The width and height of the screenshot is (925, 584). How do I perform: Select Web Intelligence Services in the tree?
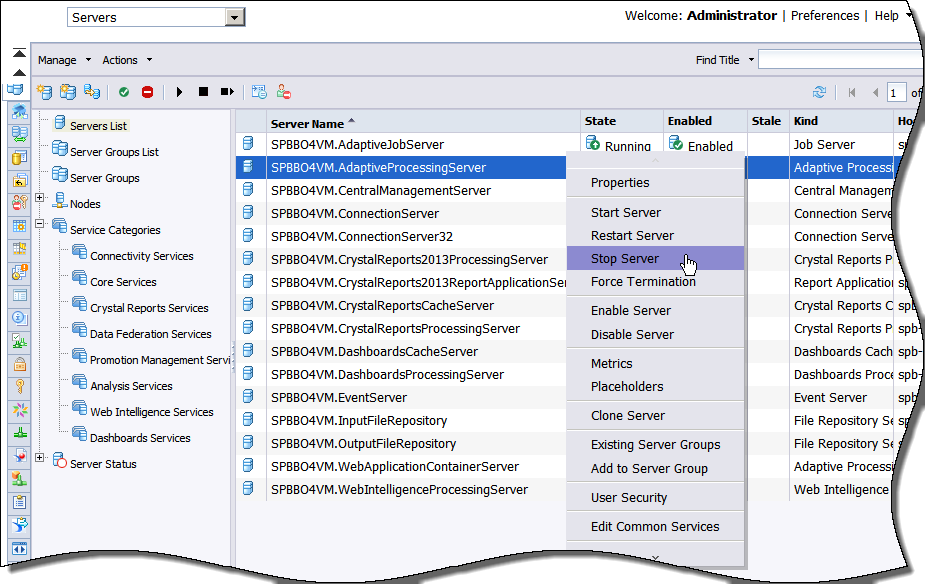tap(152, 412)
